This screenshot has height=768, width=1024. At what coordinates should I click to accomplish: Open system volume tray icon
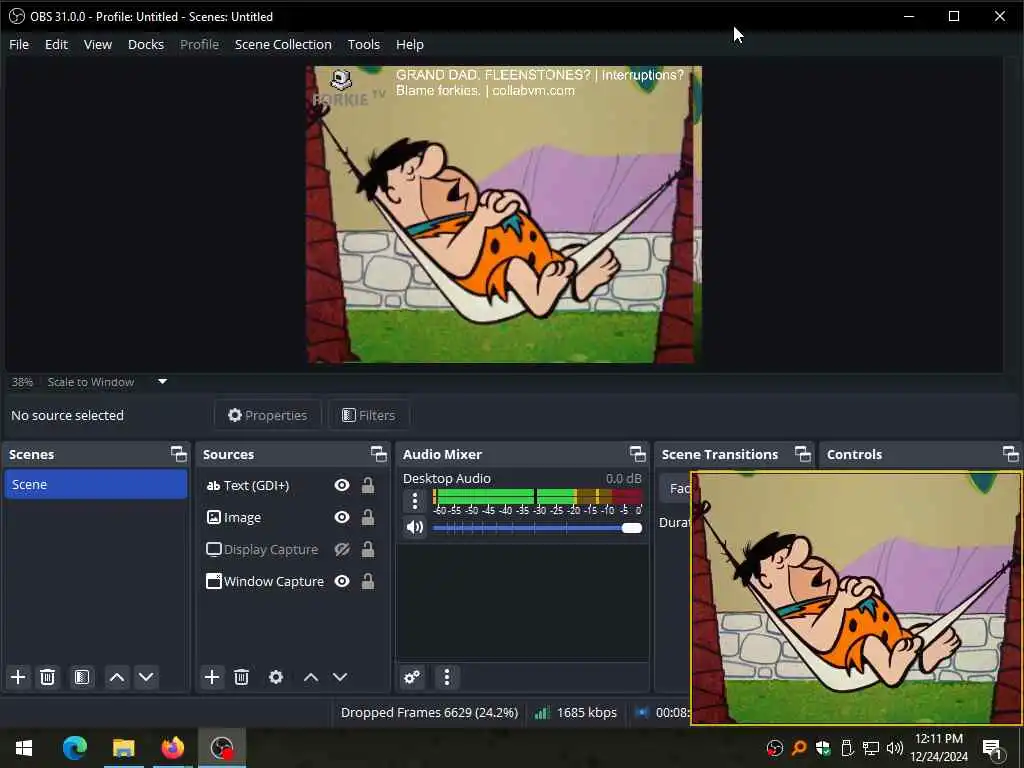click(895, 748)
